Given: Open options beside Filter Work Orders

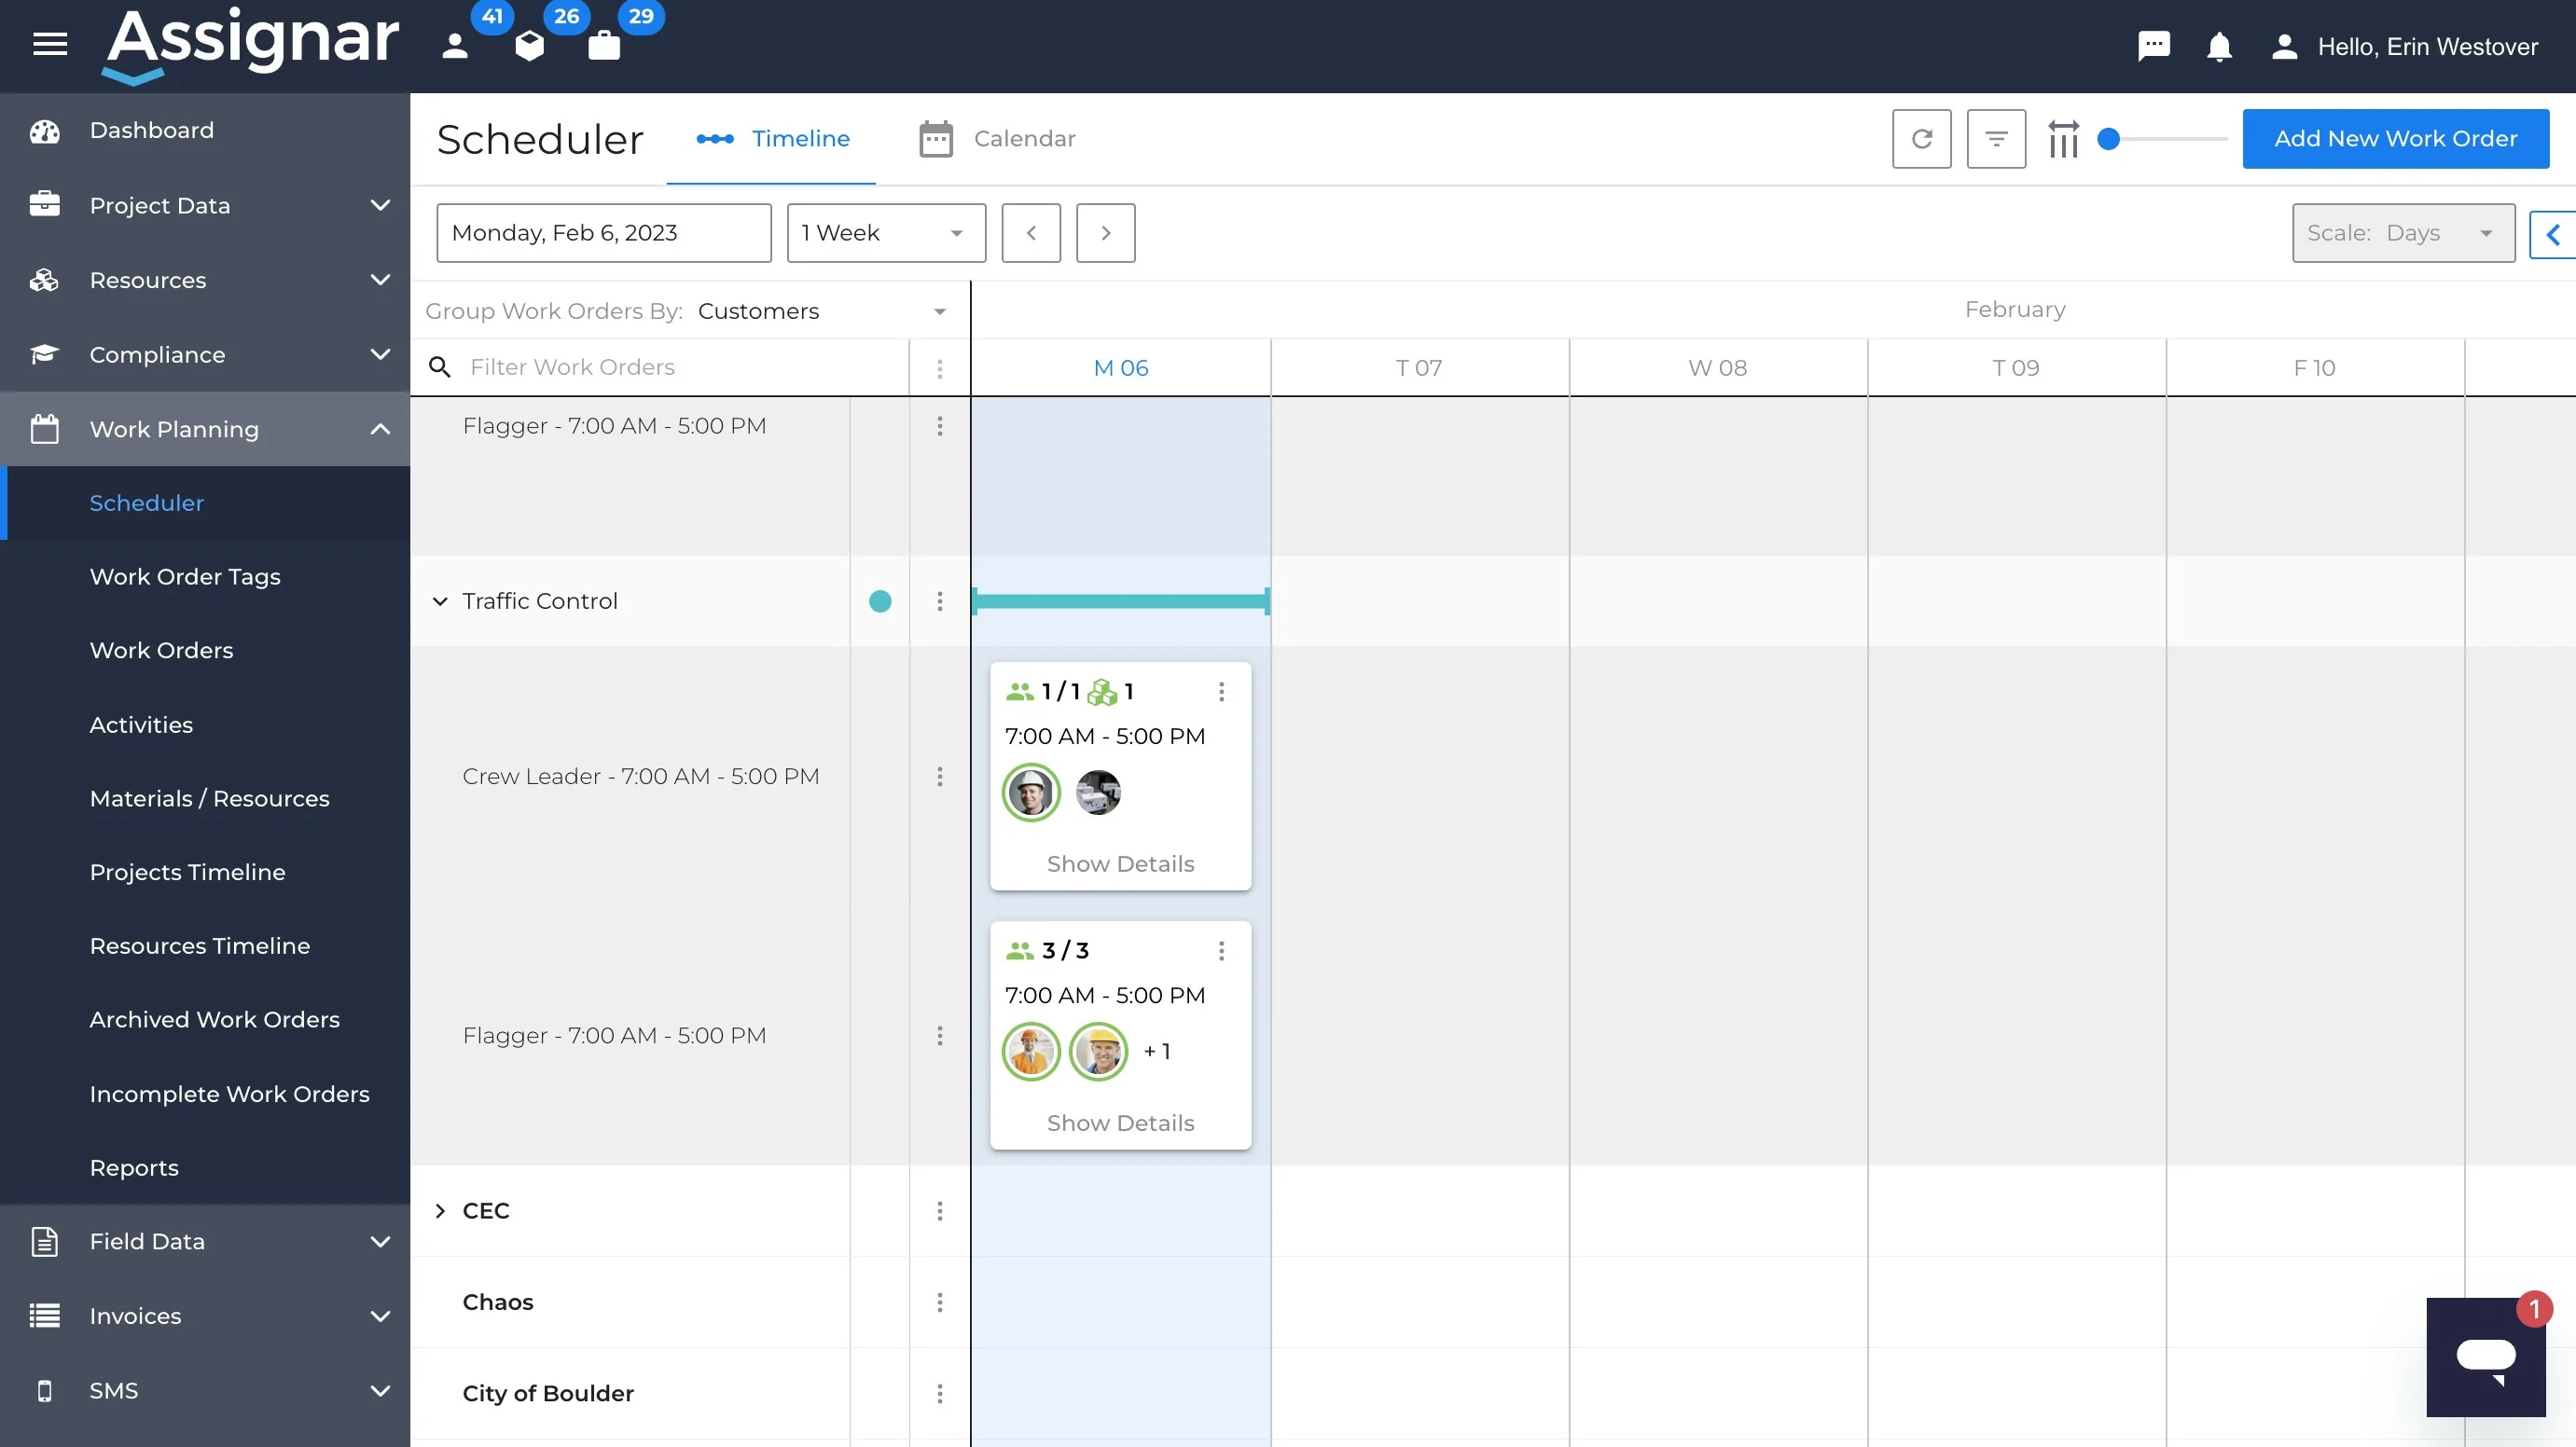Looking at the screenshot, I should tap(939, 368).
